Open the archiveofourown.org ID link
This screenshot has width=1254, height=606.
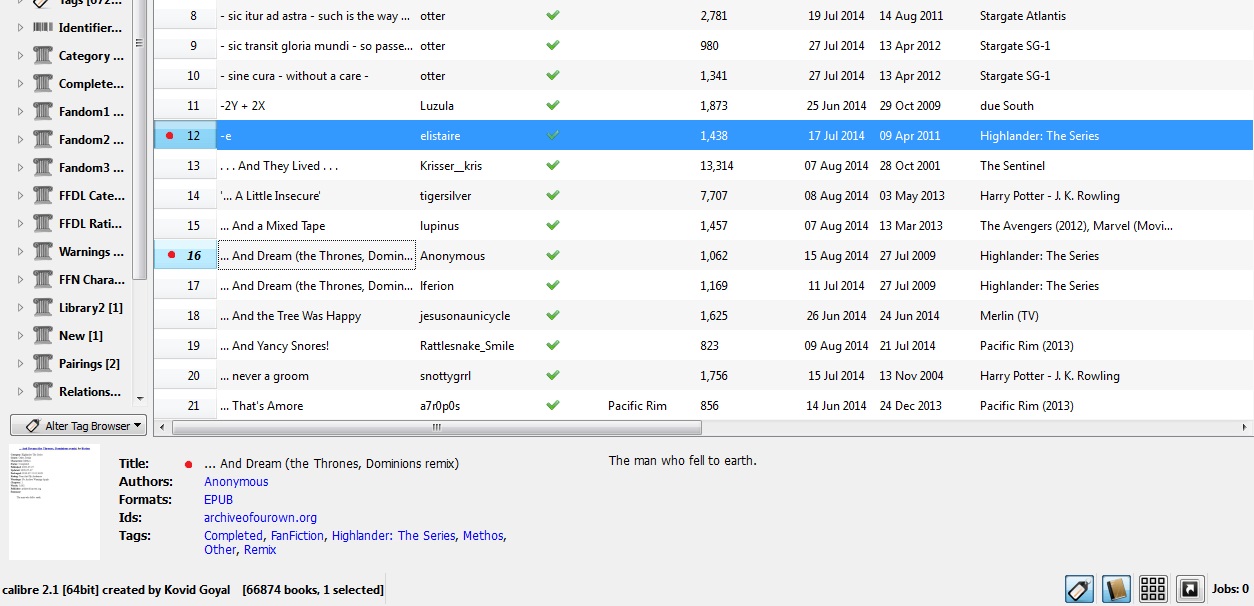point(260,518)
